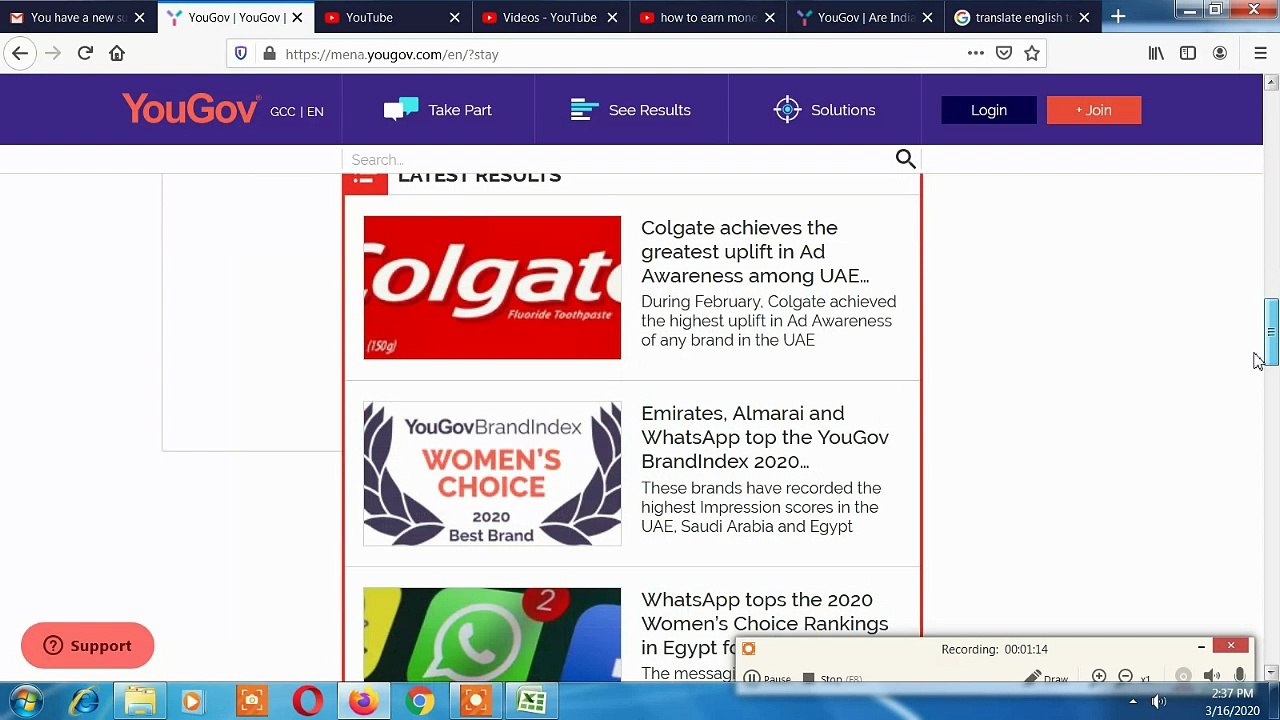The image size is (1280, 720).
Task: Click the taskbar clock showing 2:37 PM
Action: click(1232, 693)
